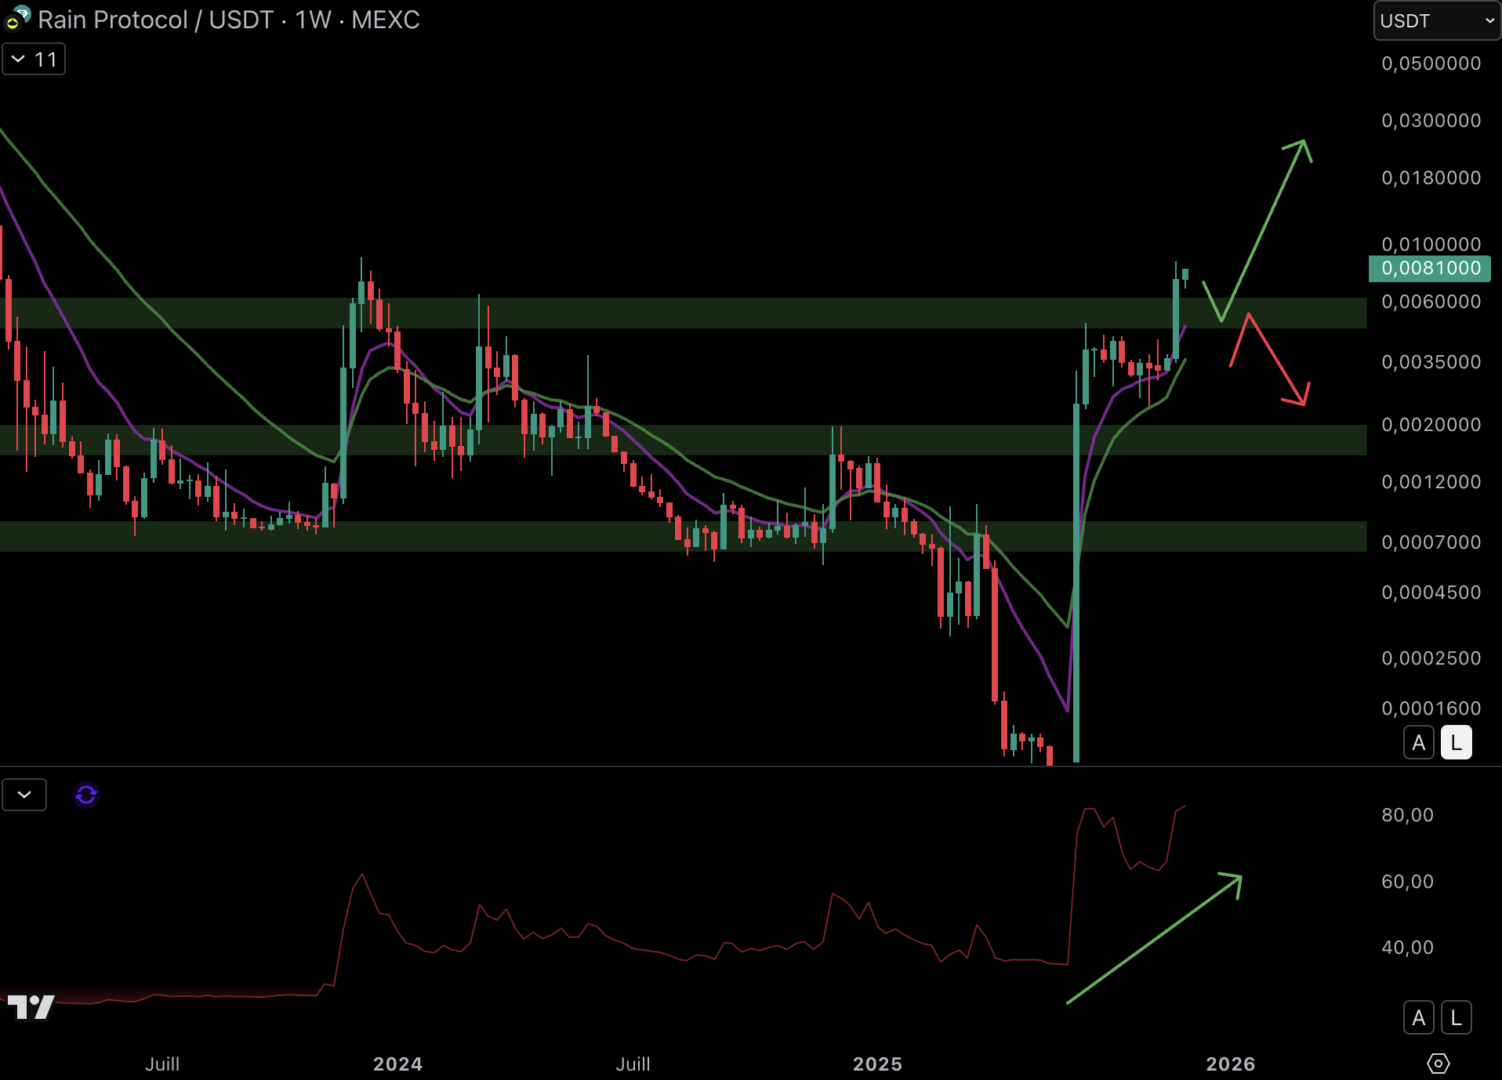Click the Rain Protocol / USDT symbol title

click(x=228, y=20)
